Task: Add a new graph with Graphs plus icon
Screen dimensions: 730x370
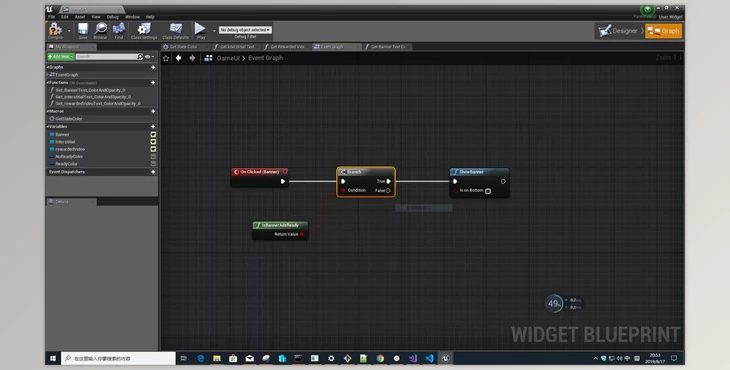Action: 153,67
